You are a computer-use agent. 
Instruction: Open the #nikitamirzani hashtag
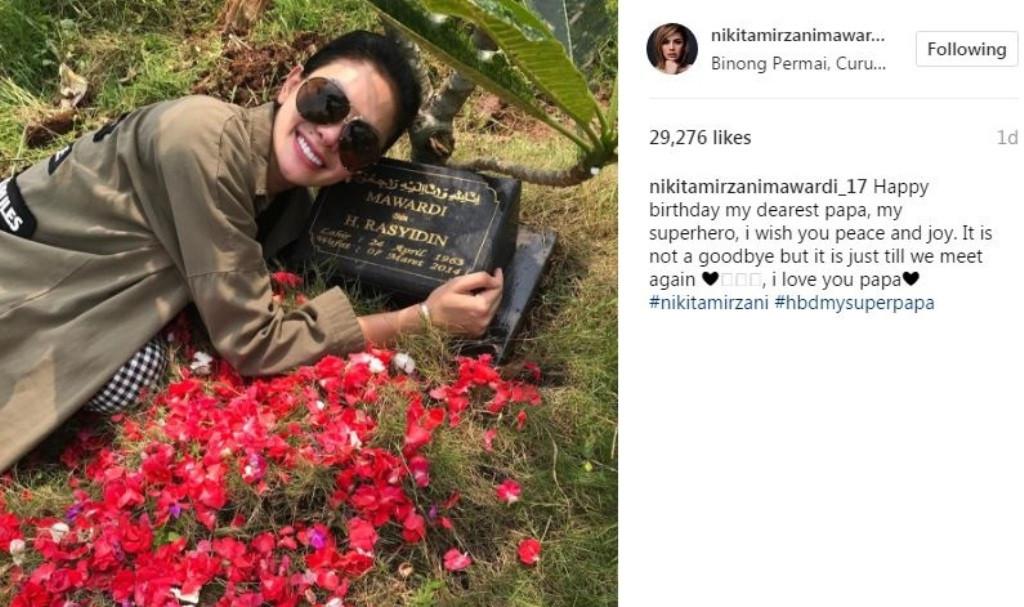pyautogui.click(x=709, y=303)
